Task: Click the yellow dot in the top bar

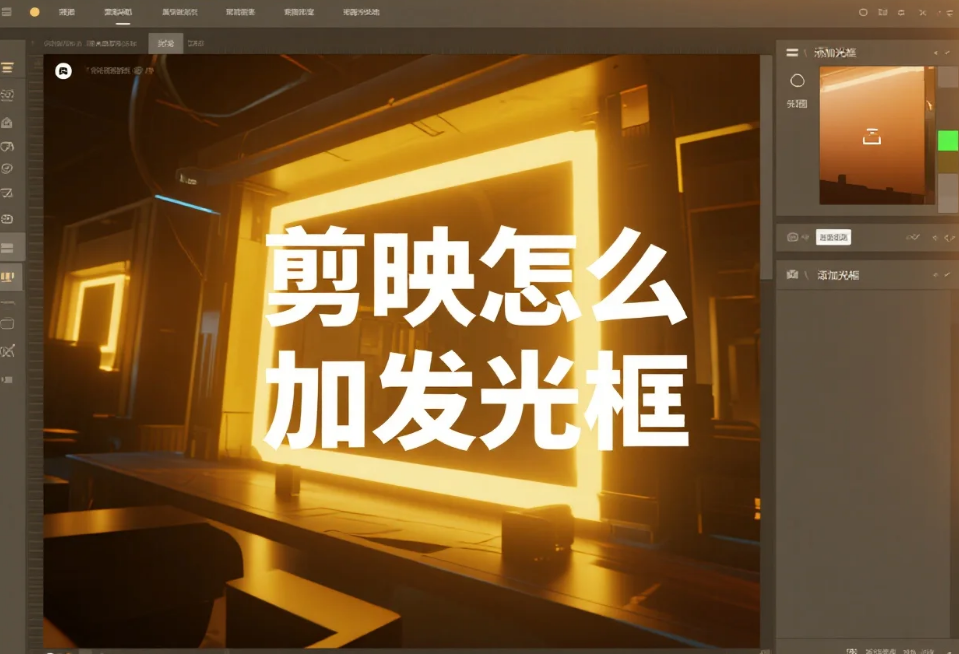Action: pyautogui.click(x=35, y=12)
